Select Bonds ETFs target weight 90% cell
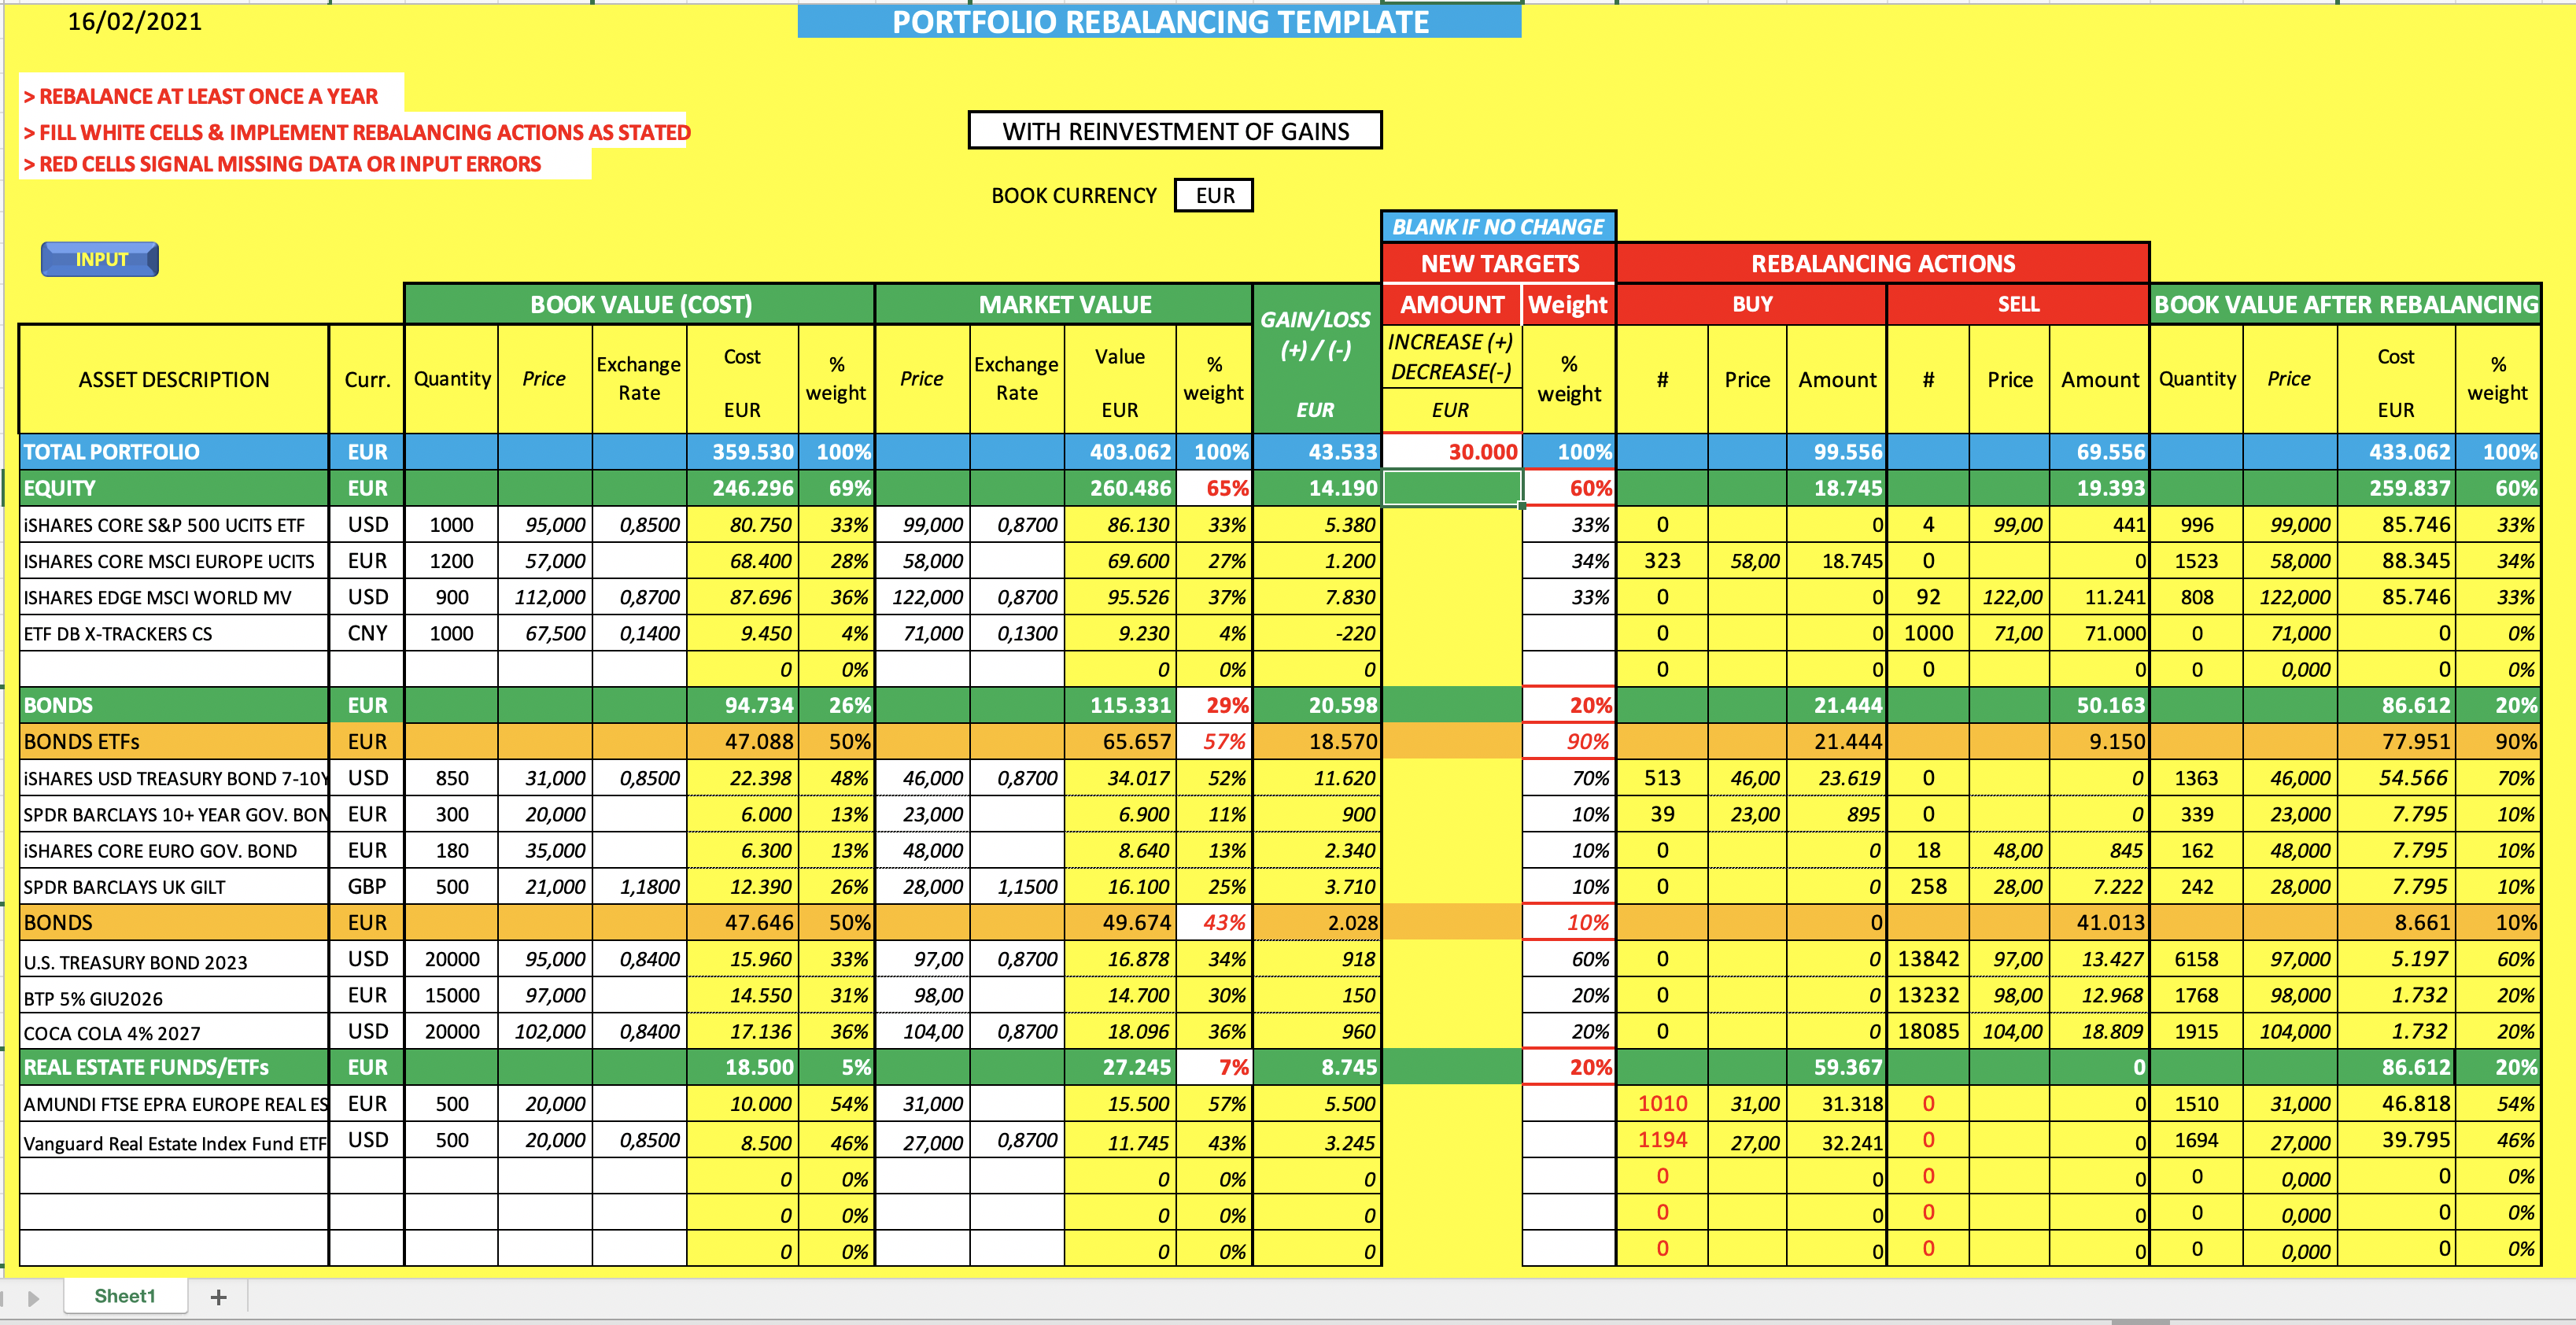The image size is (2576, 1325). pyautogui.click(x=1569, y=741)
